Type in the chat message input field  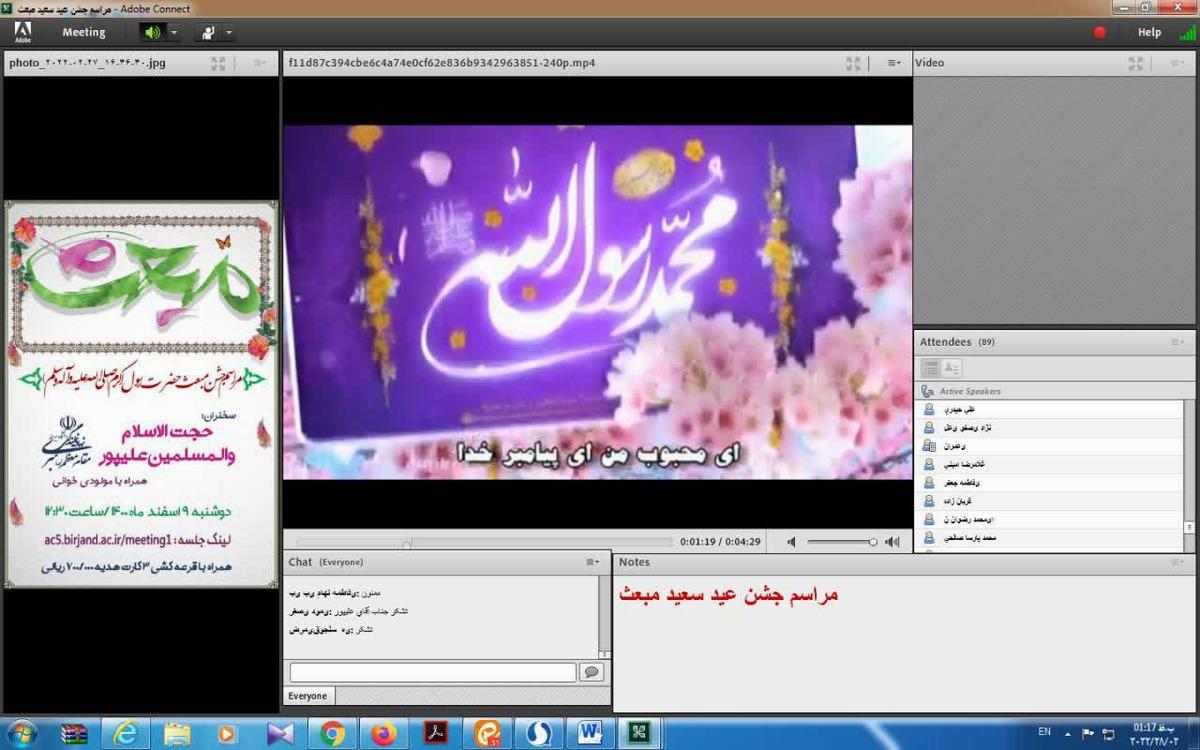(432, 672)
